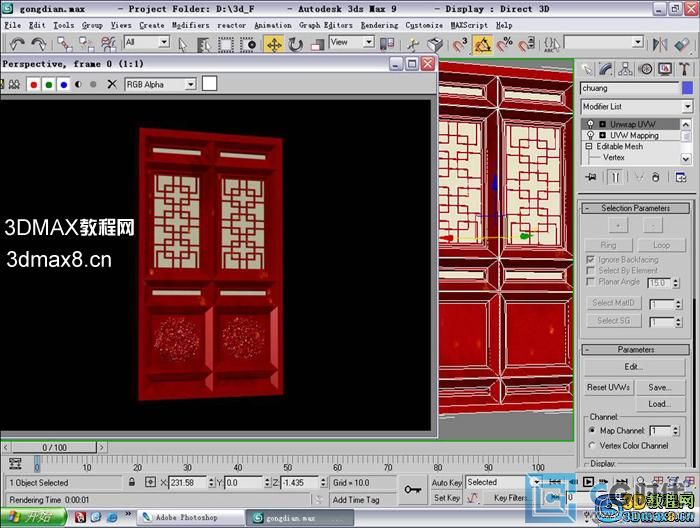
Task: Open the Rendering menu
Action: pos(378,25)
